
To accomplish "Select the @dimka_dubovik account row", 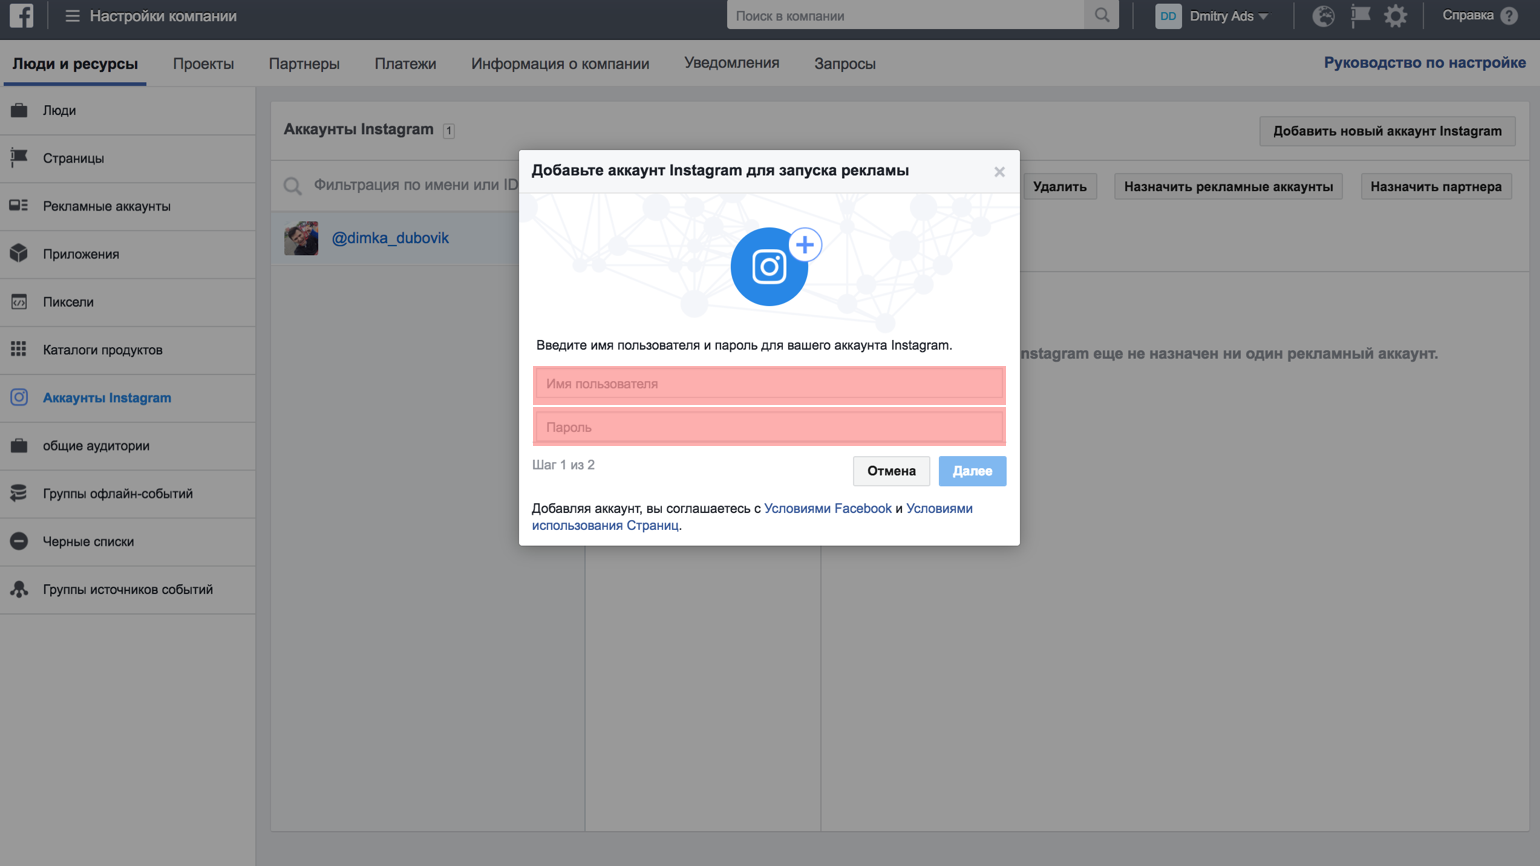I will click(x=396, y=238).
